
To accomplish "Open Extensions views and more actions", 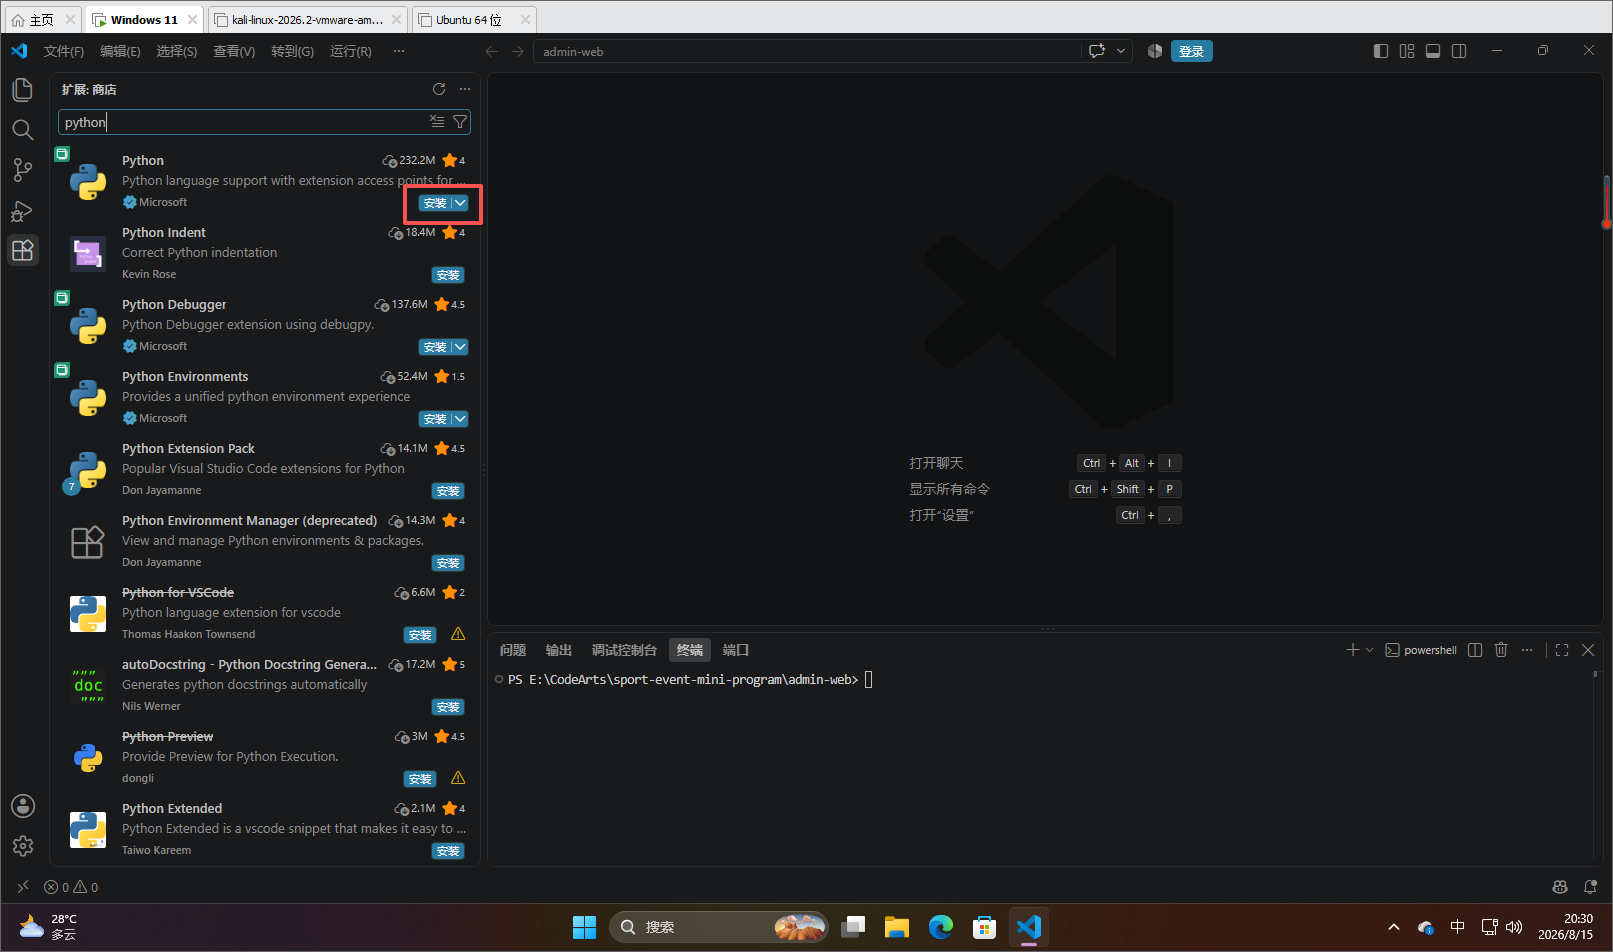I will pos(465,89).
